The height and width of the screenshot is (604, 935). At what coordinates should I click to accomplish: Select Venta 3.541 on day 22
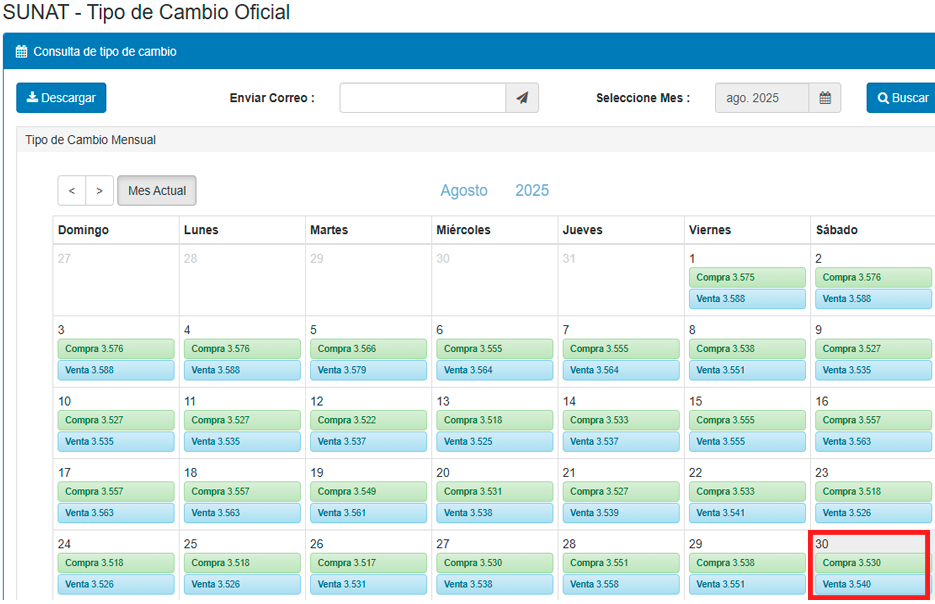coord(747,513)
